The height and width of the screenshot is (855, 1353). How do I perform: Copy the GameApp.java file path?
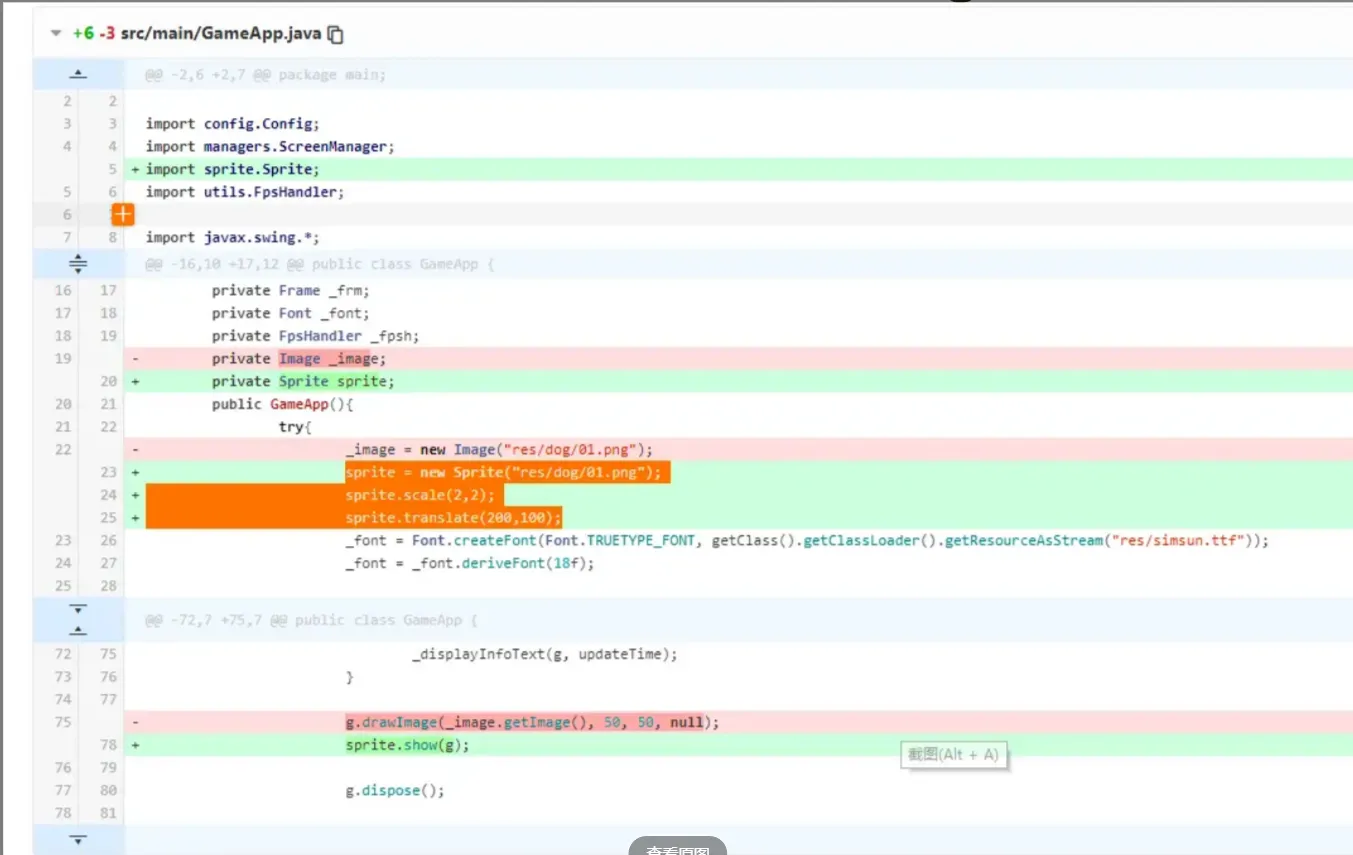[x=336, y=34]
